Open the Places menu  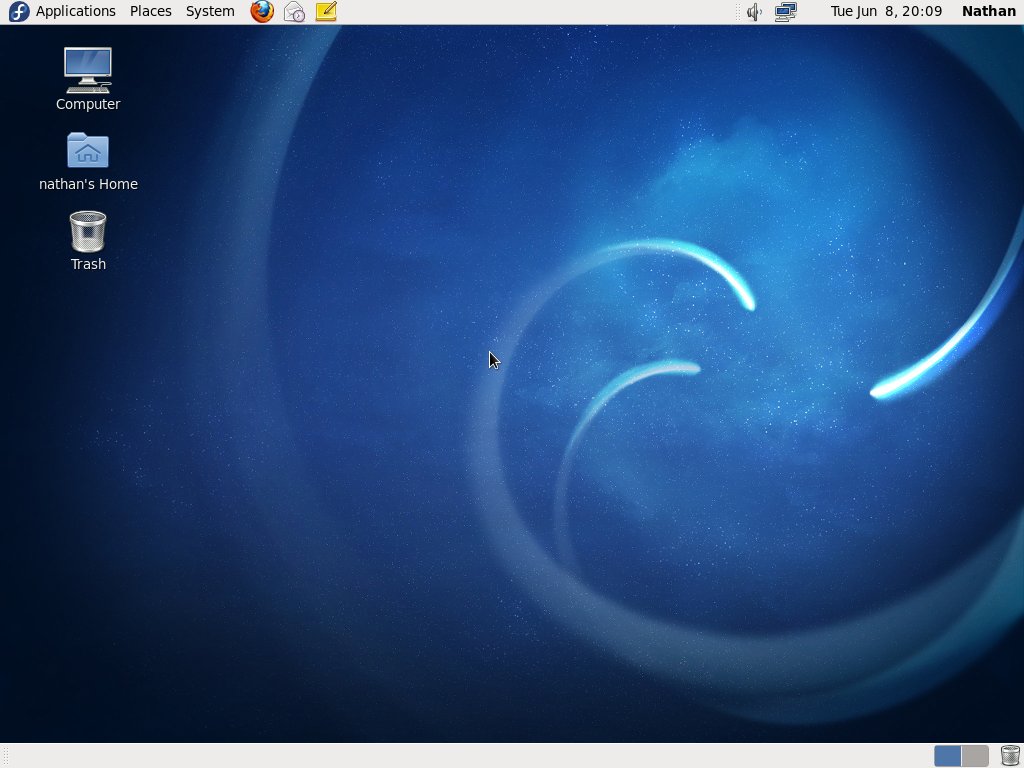pos(151,12)
